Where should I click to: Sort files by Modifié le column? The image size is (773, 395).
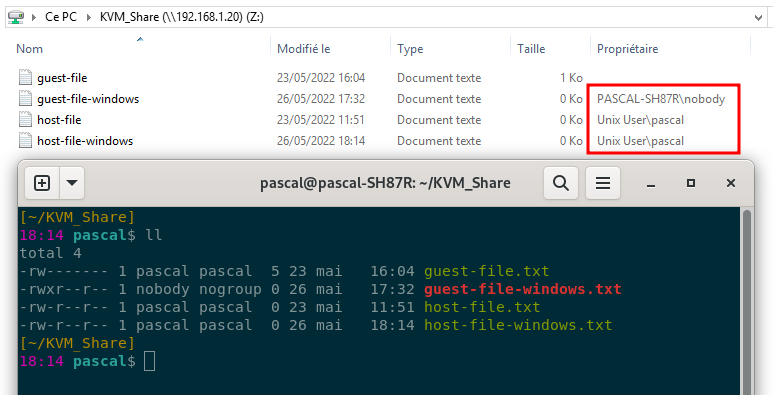[304, 49]
